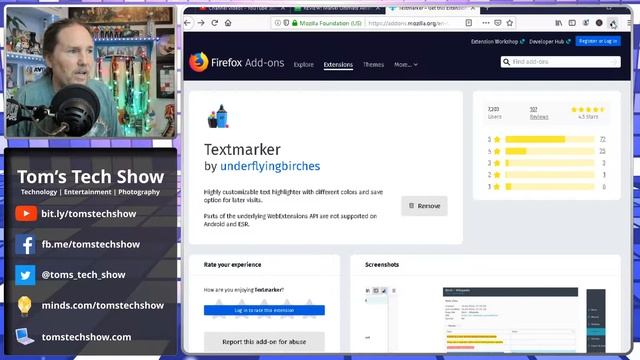Viewport: 640px width, 360px height.
Task: Open the 2-star rating bar row
Action: click(x=547, y=175)
